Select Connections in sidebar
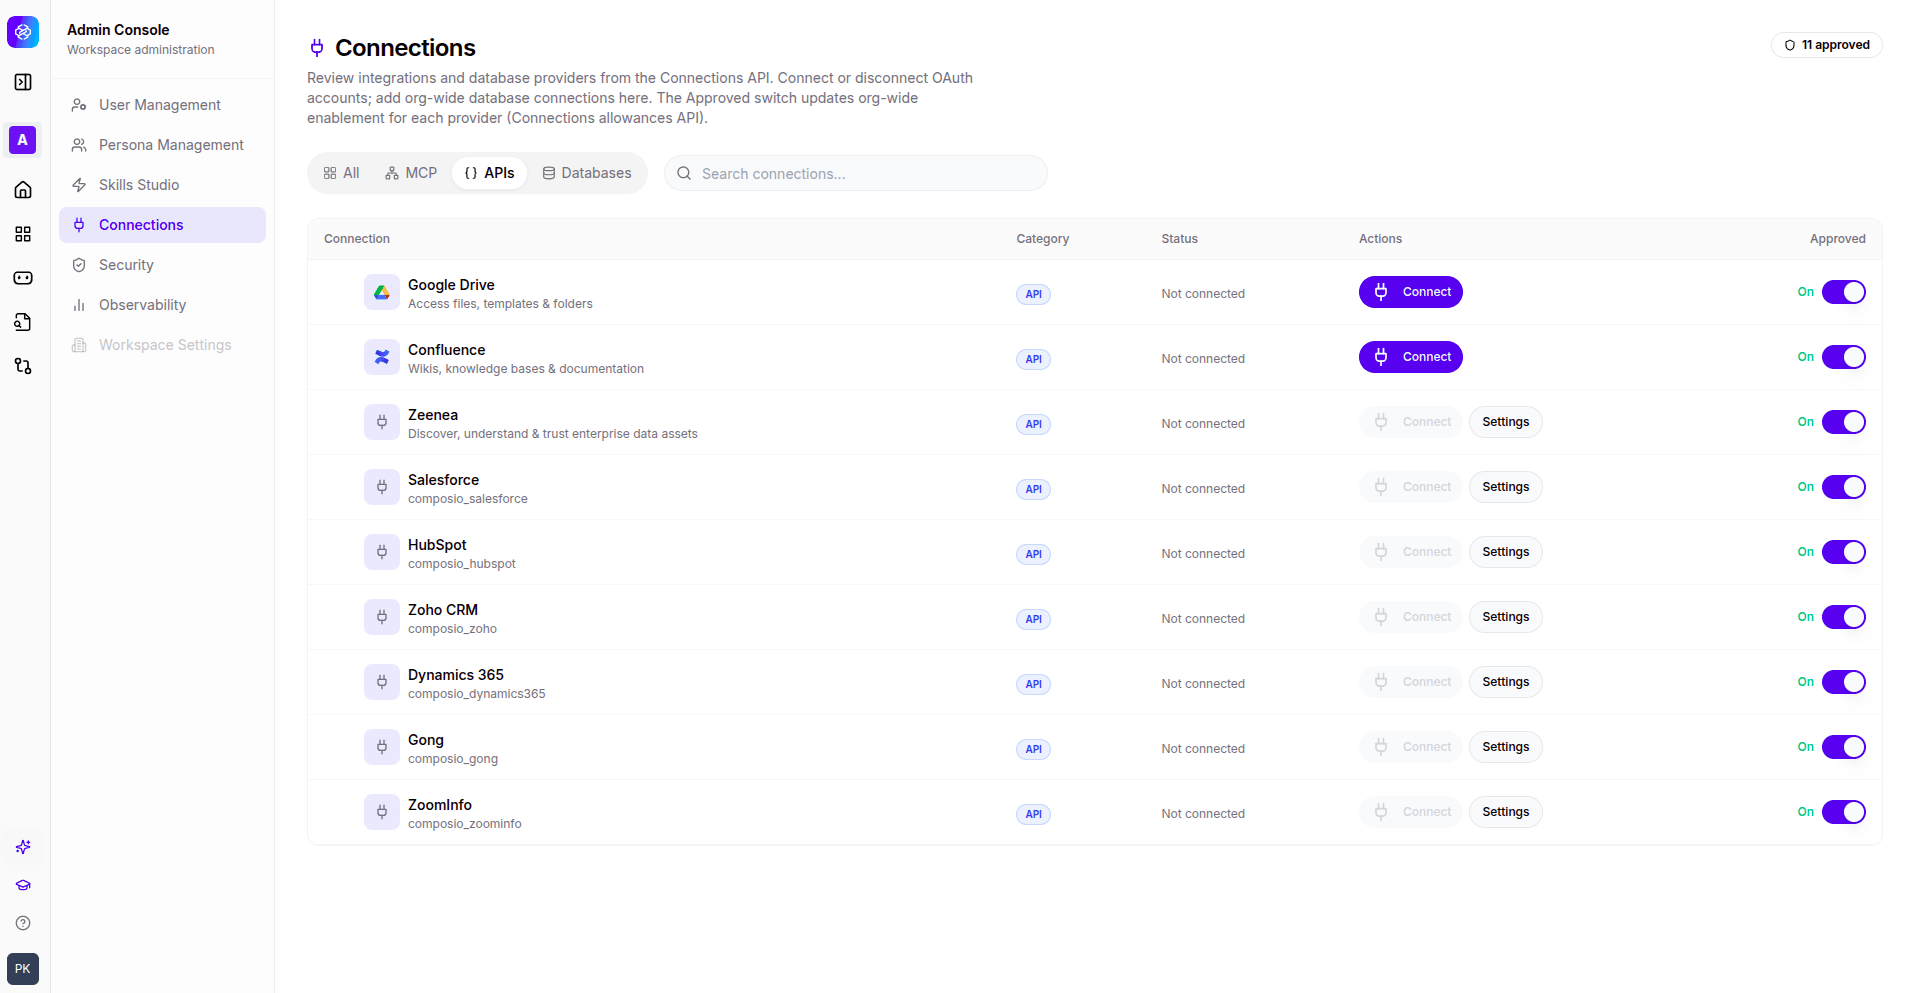The width and height of the screenshot is (1910, 993). [162, 225]
